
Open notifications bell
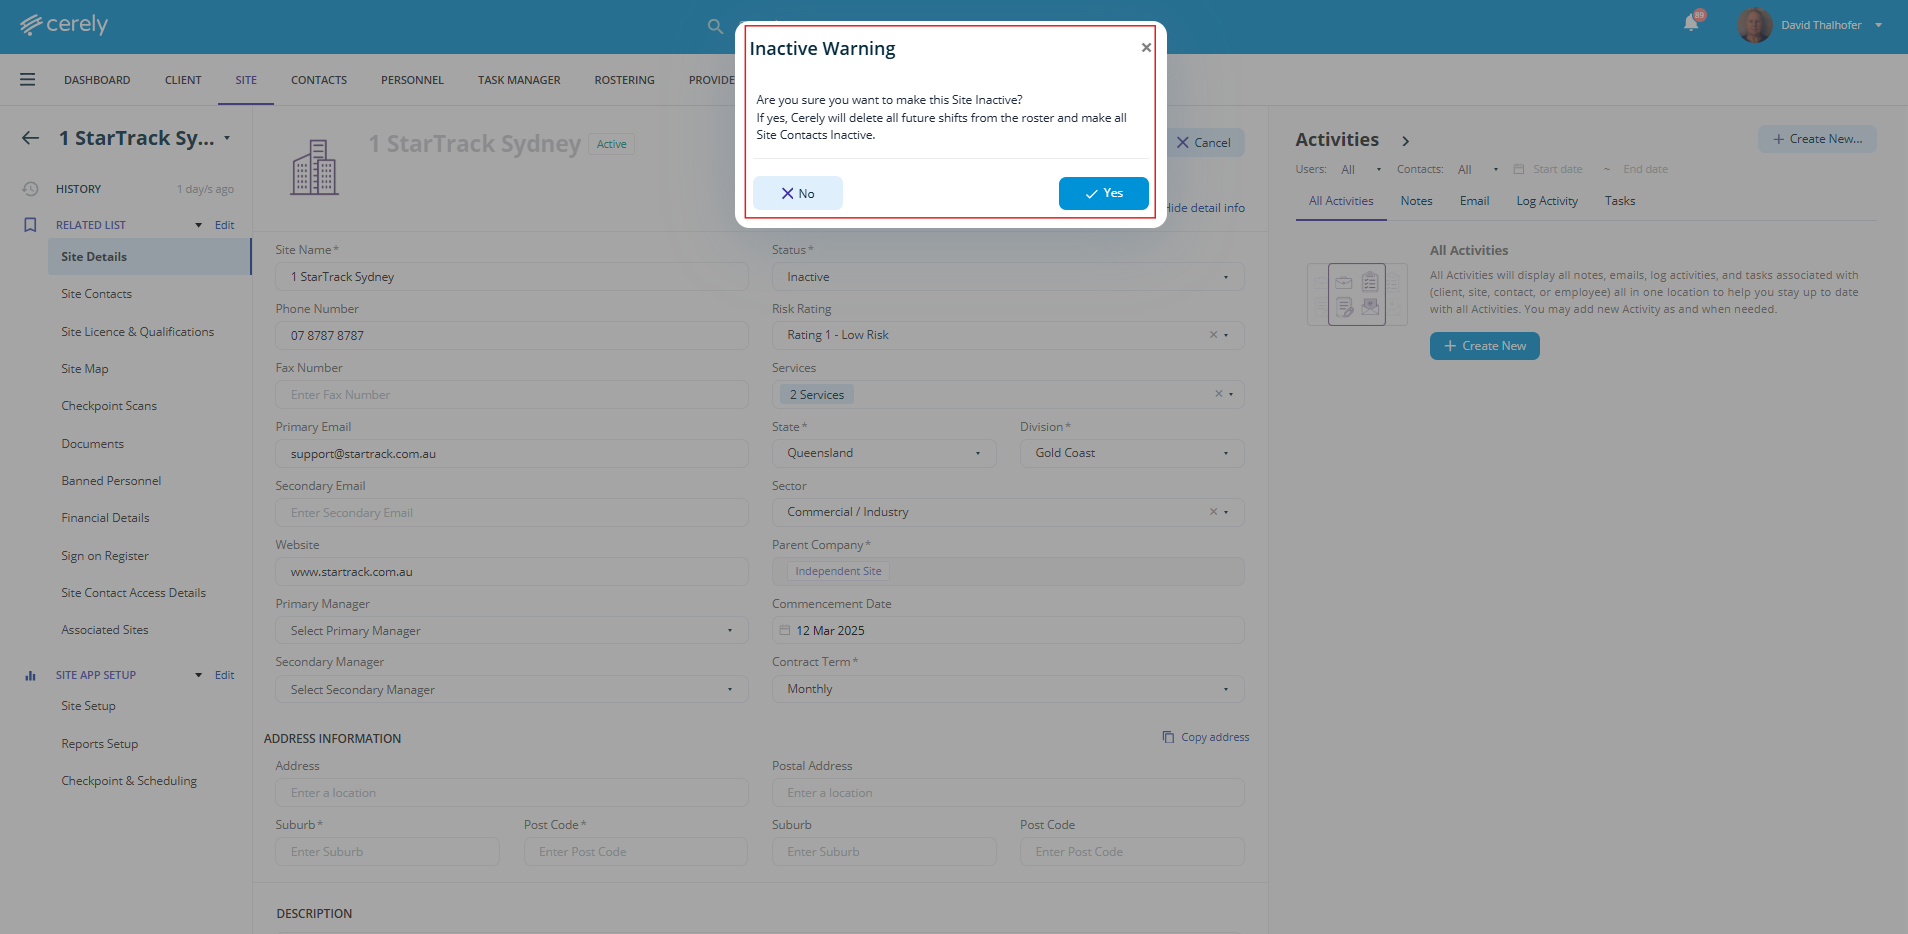(x=1691, y=23)
